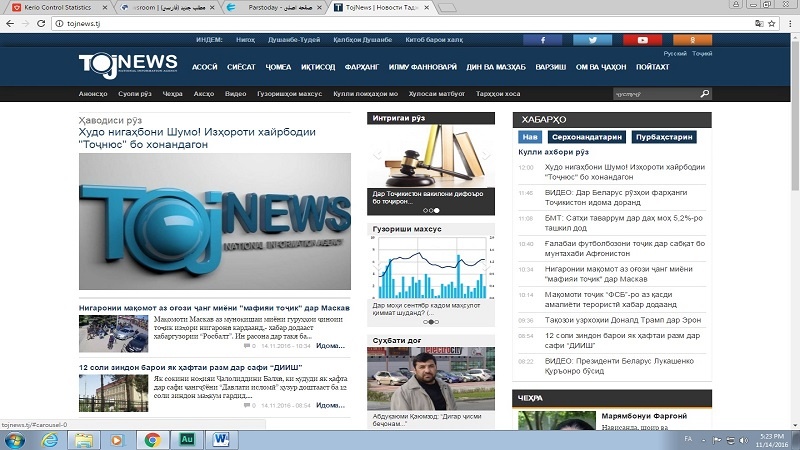Select the Нав news tab
This screenshot has width=800, height=450.
[530, 137]
